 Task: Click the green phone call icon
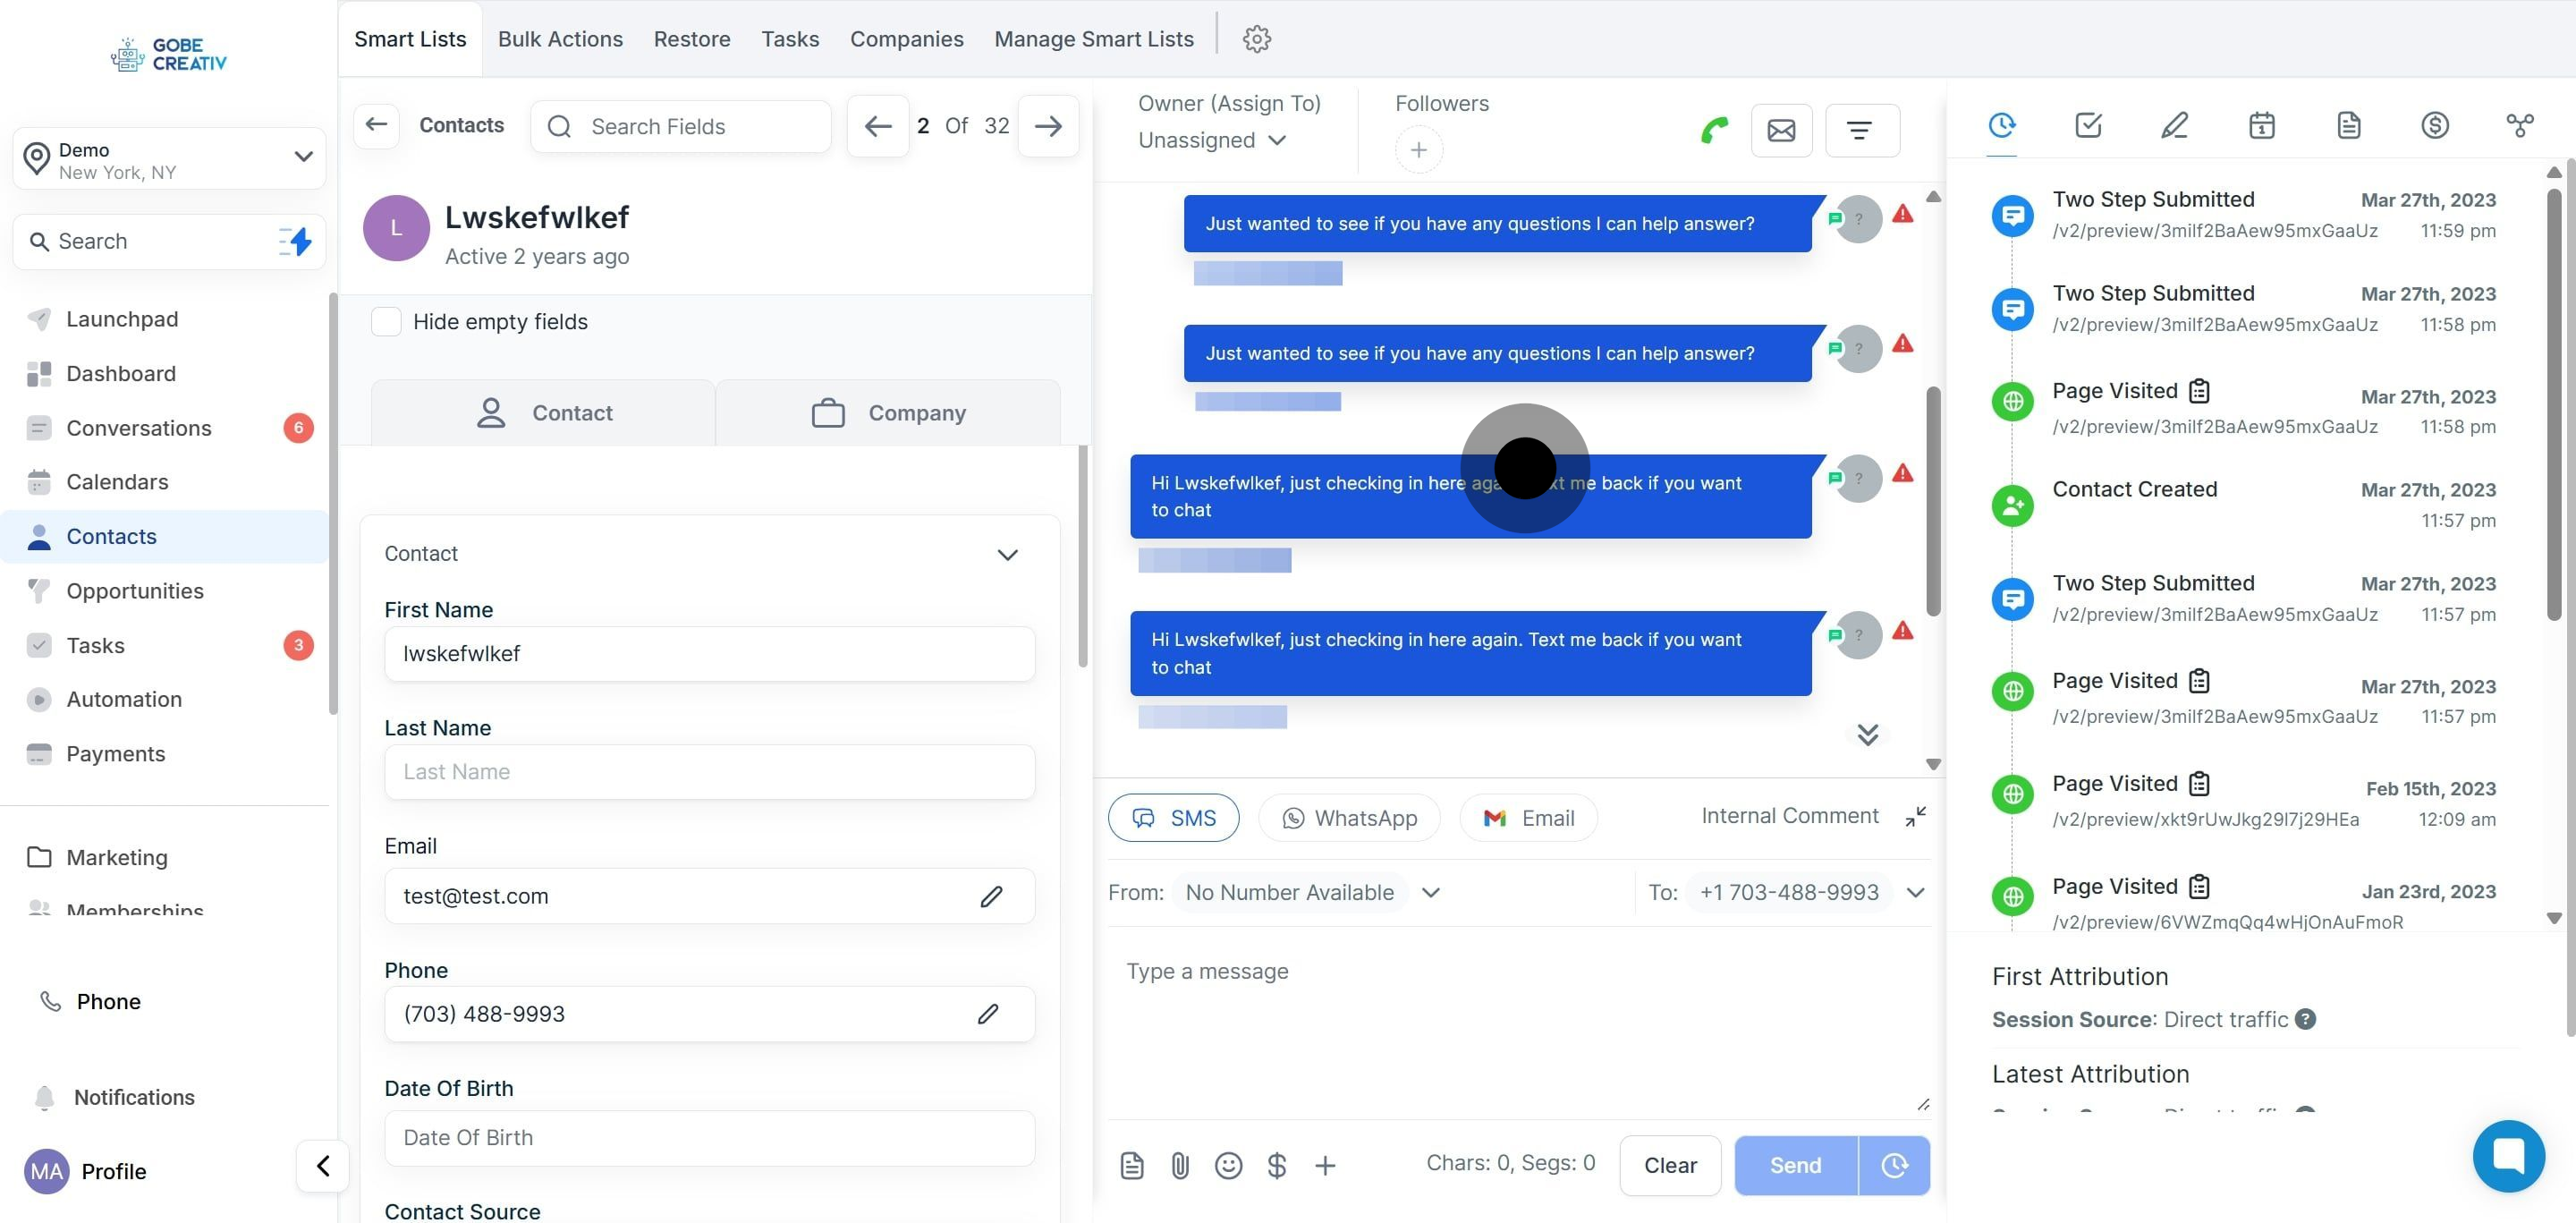[x=1714, y=130]
